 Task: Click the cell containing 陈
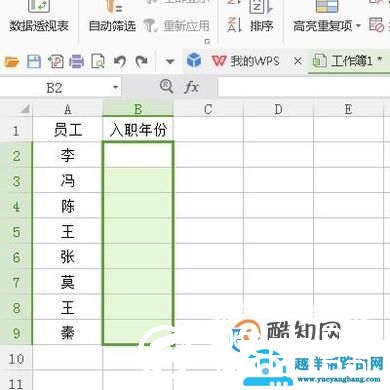coord(68,206)
